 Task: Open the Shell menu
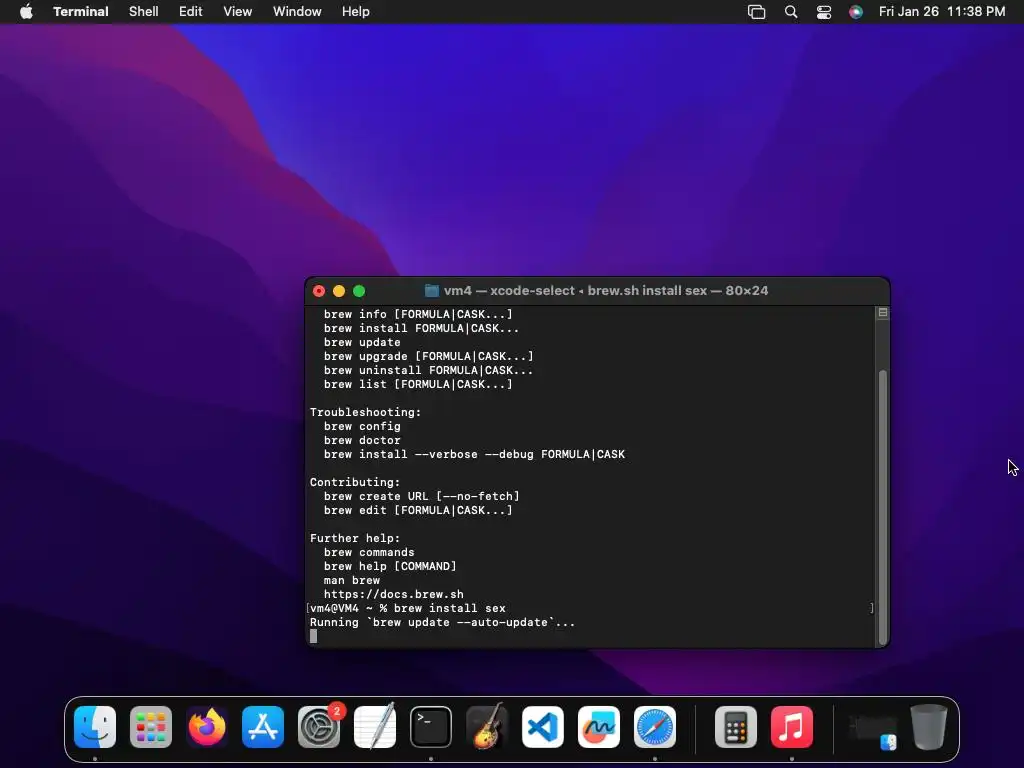(x=144, y=12)
